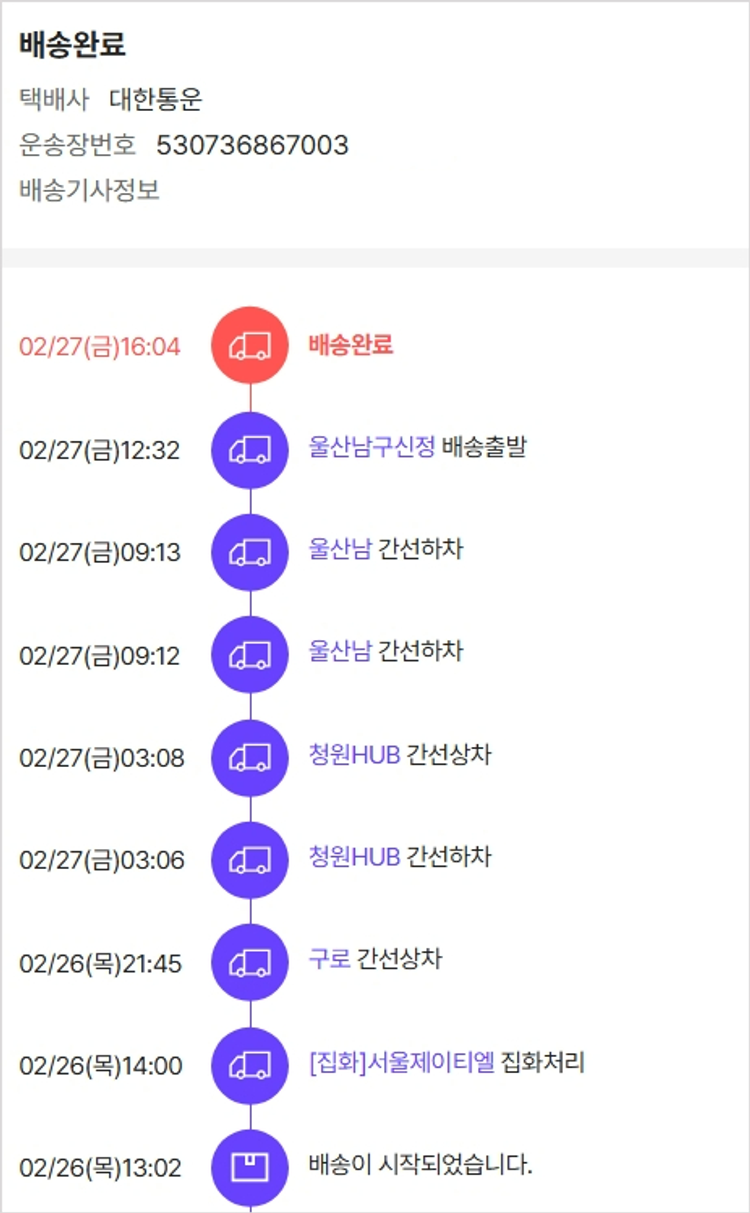Open the 구로 location link
This screenshot has height=1213, width=750.
pyautogui.click(x=330, y=960)
